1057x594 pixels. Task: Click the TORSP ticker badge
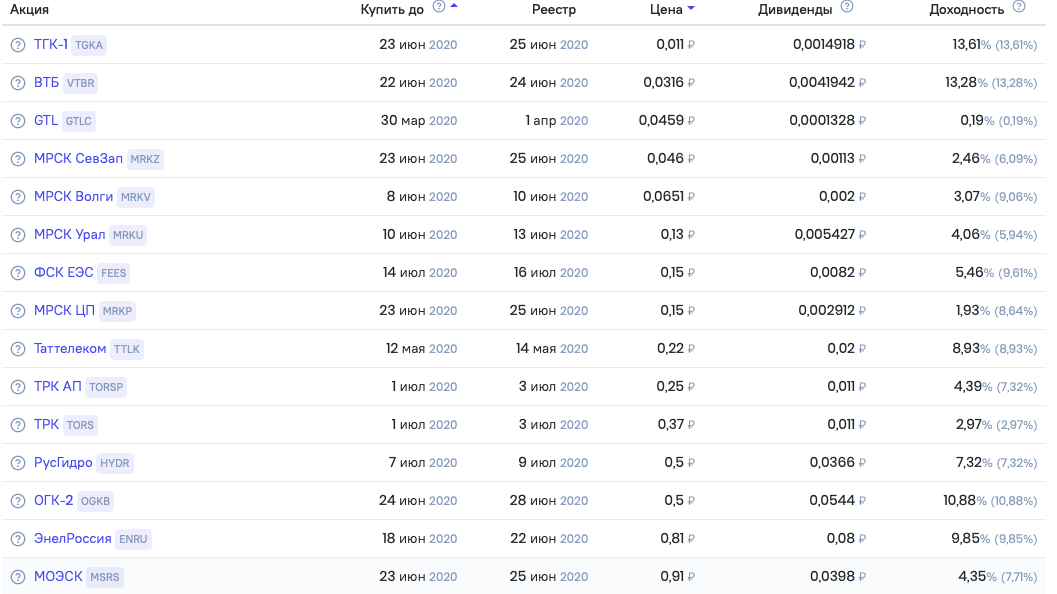click(106, 388)
